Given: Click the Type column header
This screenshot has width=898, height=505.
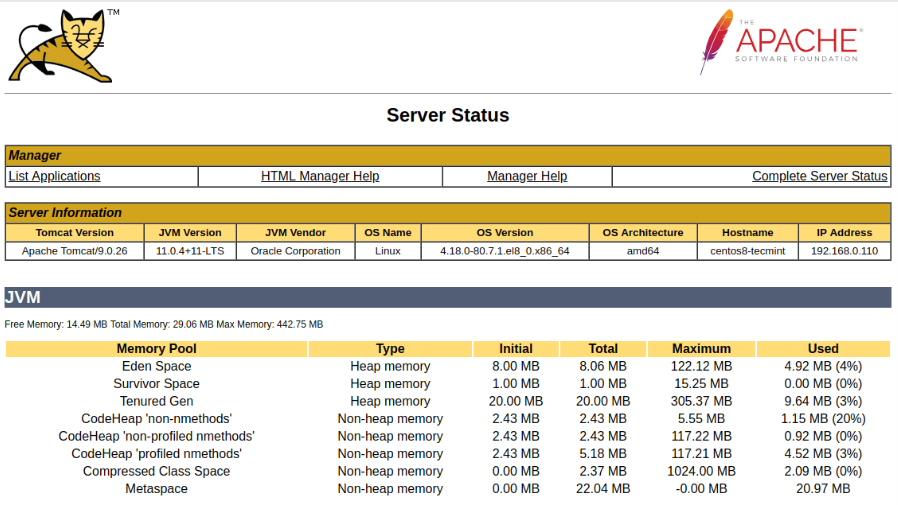Looking at the screenshot, I should click(390, 349).
